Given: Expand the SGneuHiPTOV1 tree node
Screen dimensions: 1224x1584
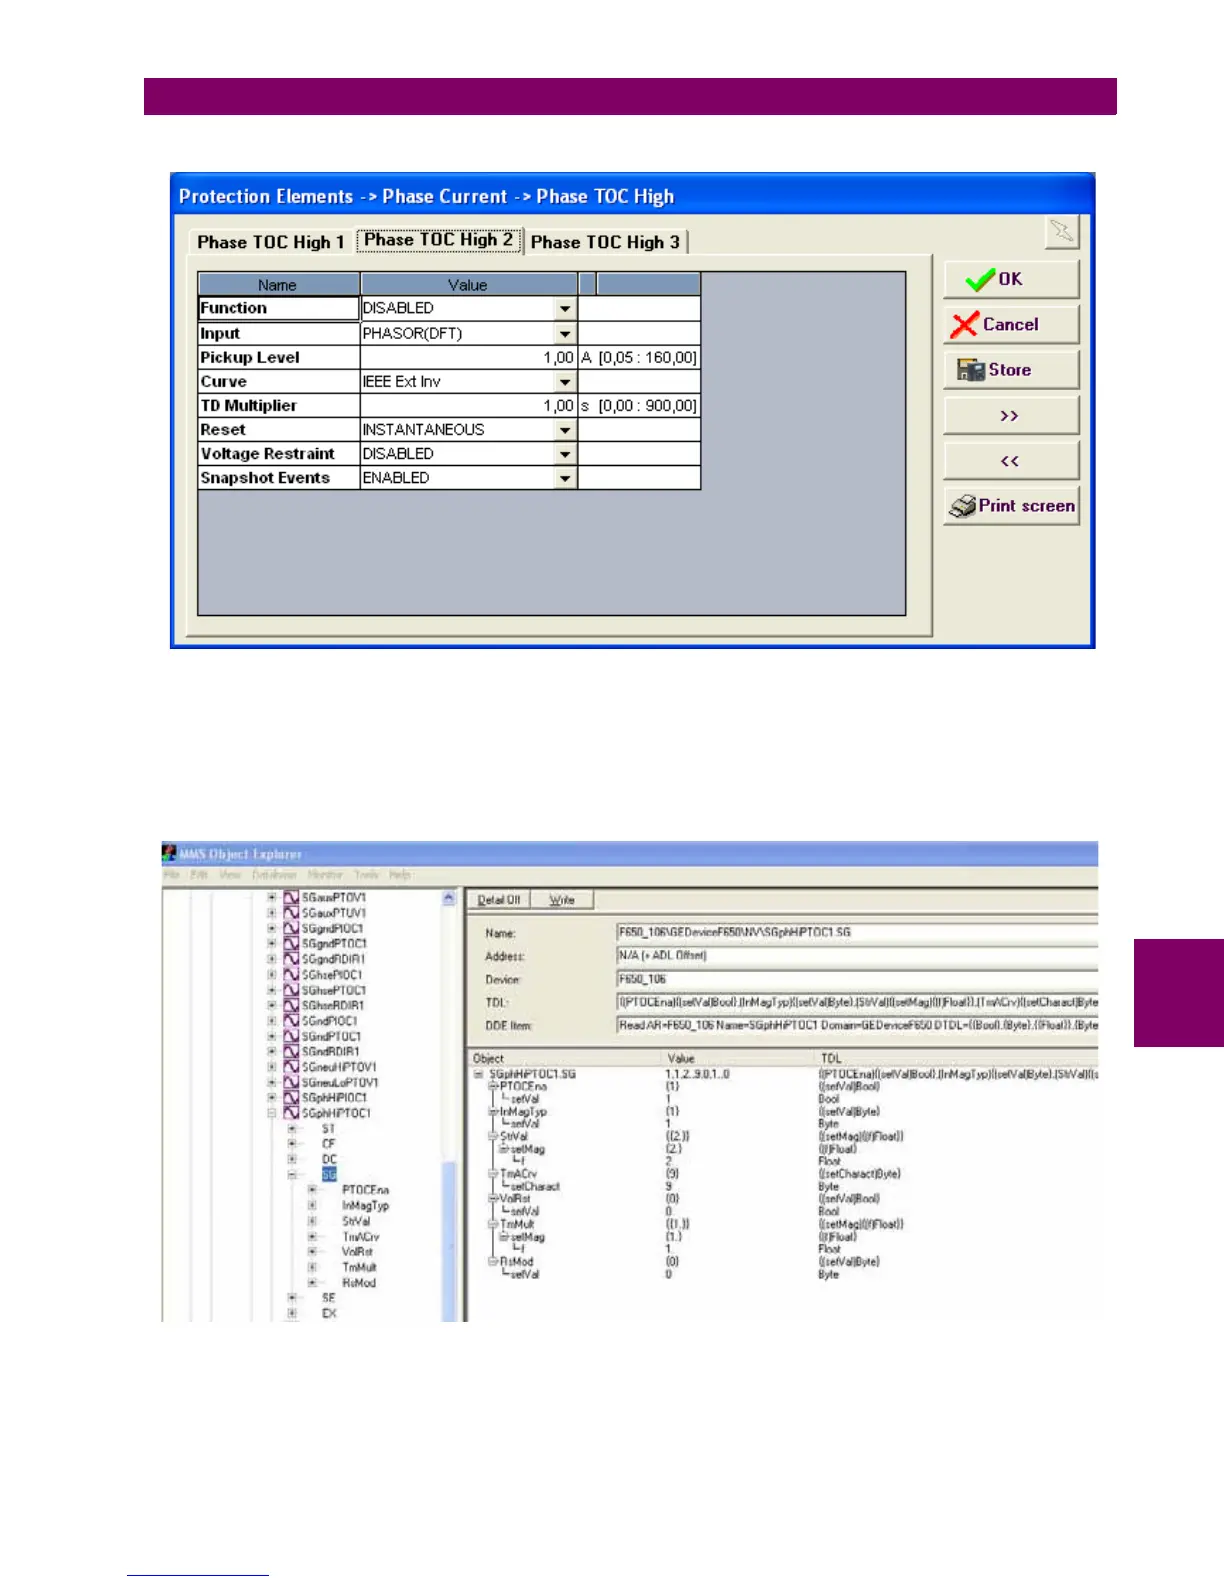Looking at the screenshot, I should (x=271, y=1067).
